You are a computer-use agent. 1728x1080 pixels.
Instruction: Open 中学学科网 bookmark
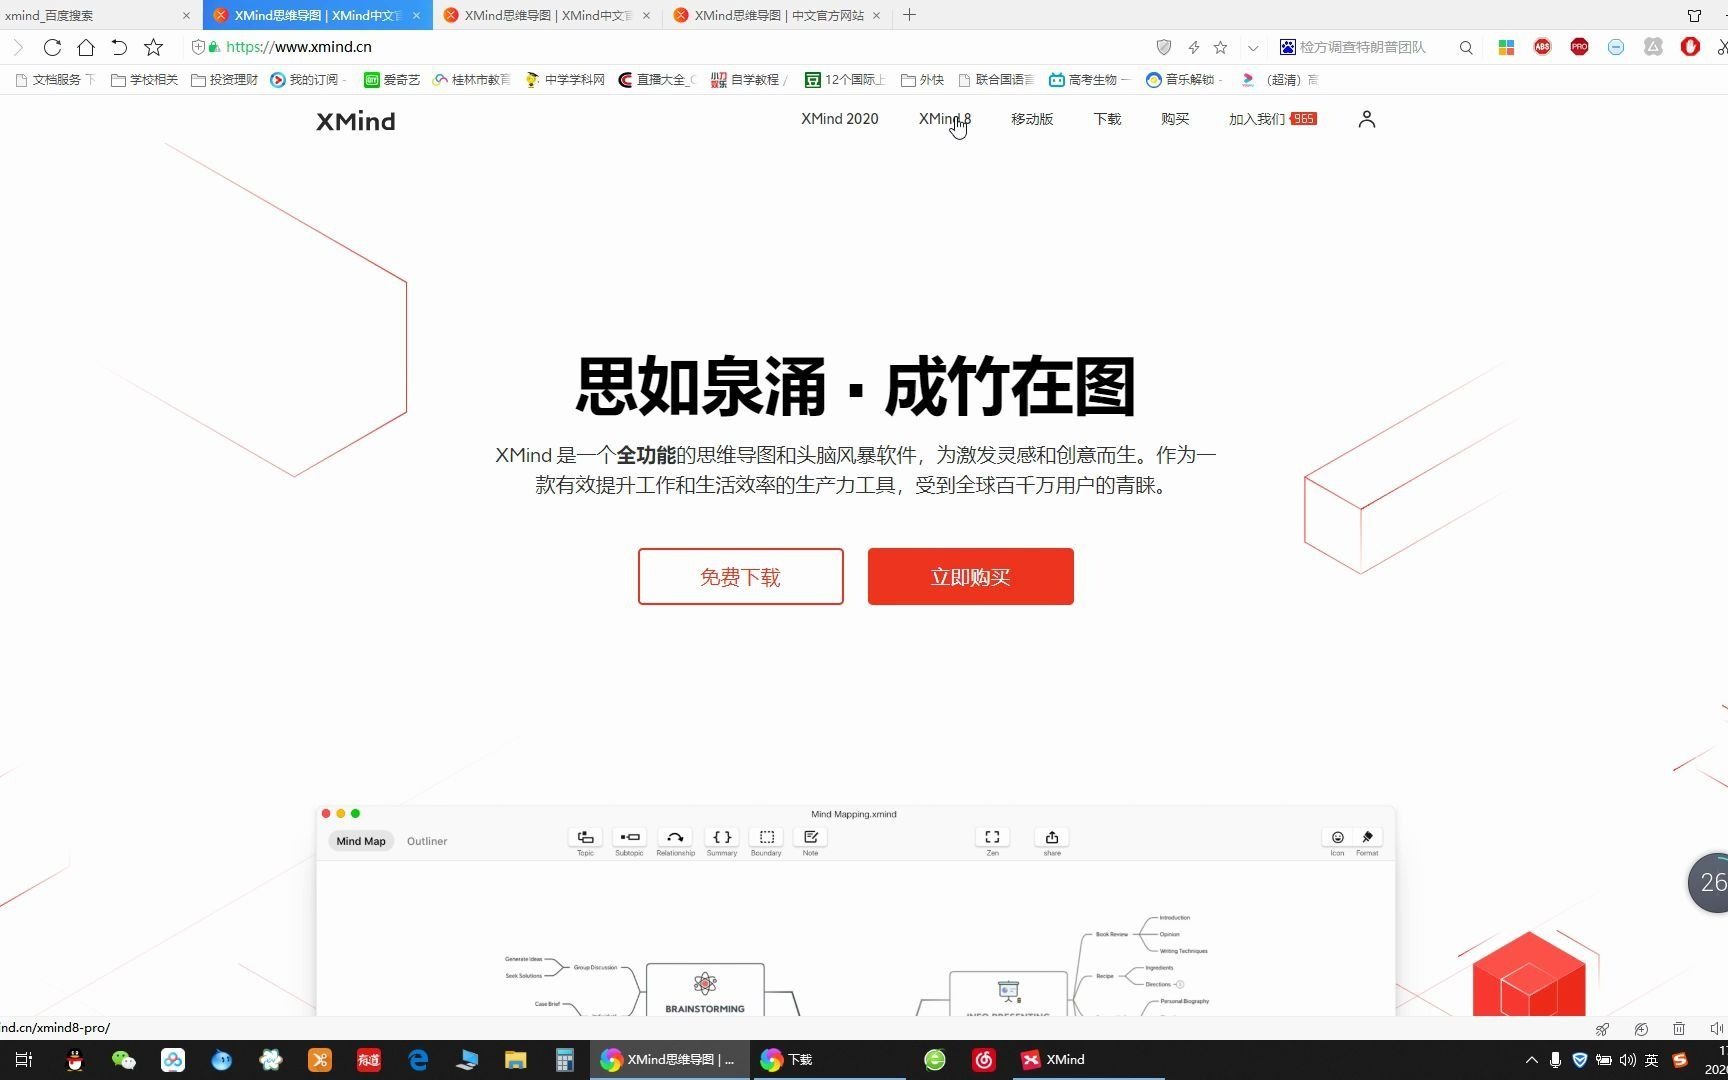click(565, 80)
